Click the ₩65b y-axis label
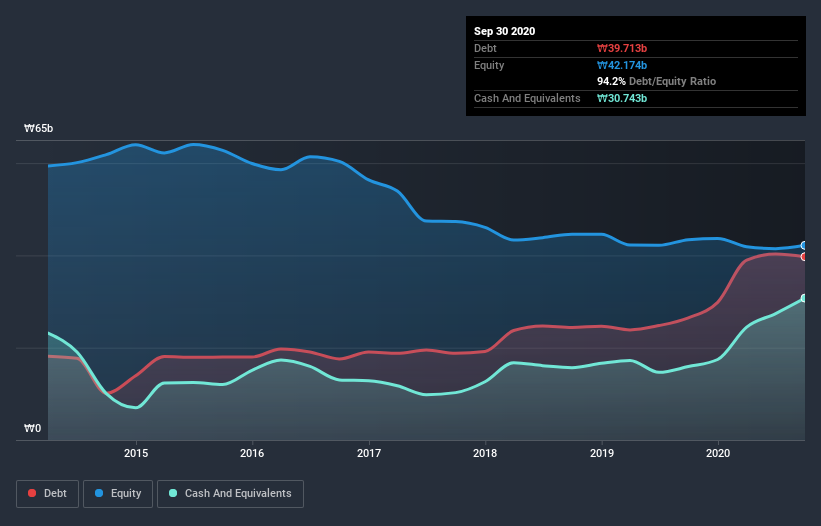The image size is (821, 526). [38, 128]
